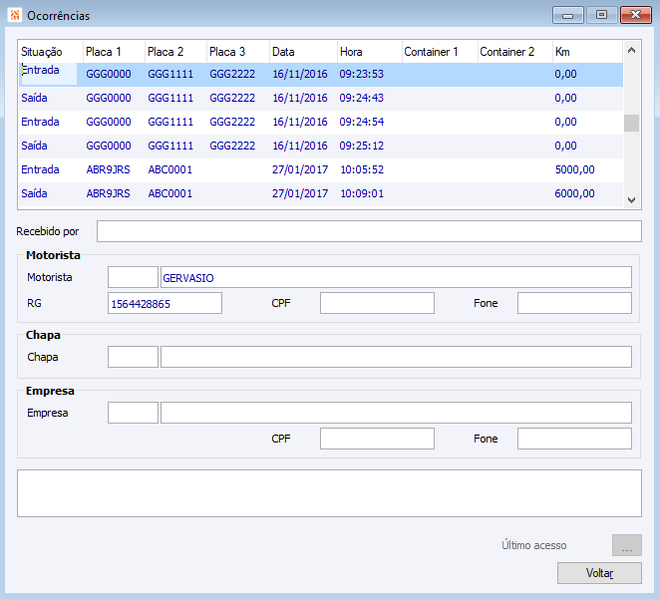Click the RG field with 1564428865
The image size is (660, 599).
pyautogui.click(x=165, y=303)
